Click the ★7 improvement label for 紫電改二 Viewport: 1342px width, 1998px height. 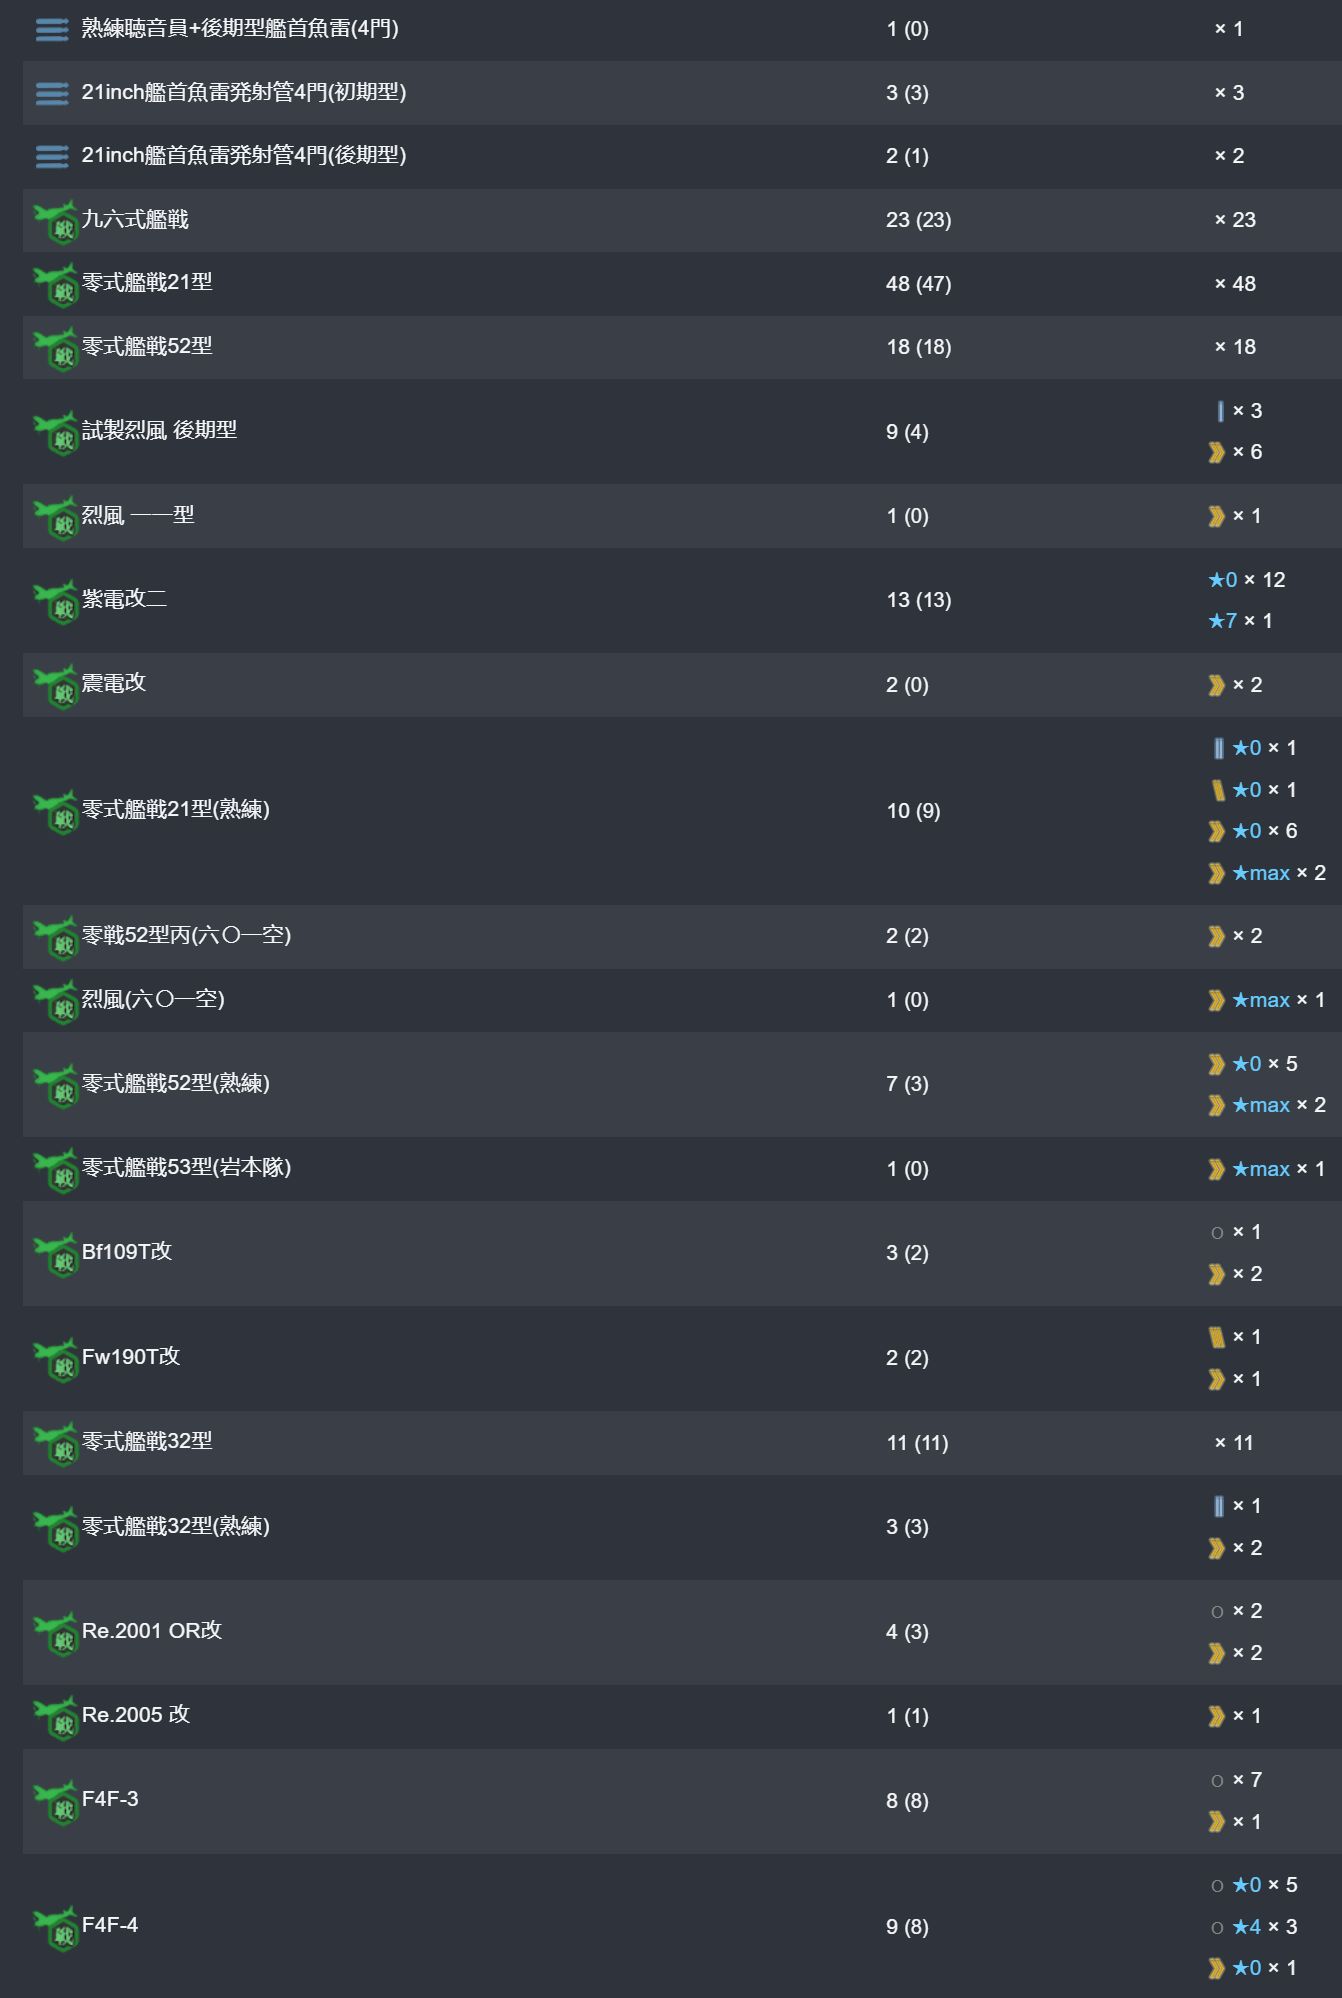[x=1222, y=621]
